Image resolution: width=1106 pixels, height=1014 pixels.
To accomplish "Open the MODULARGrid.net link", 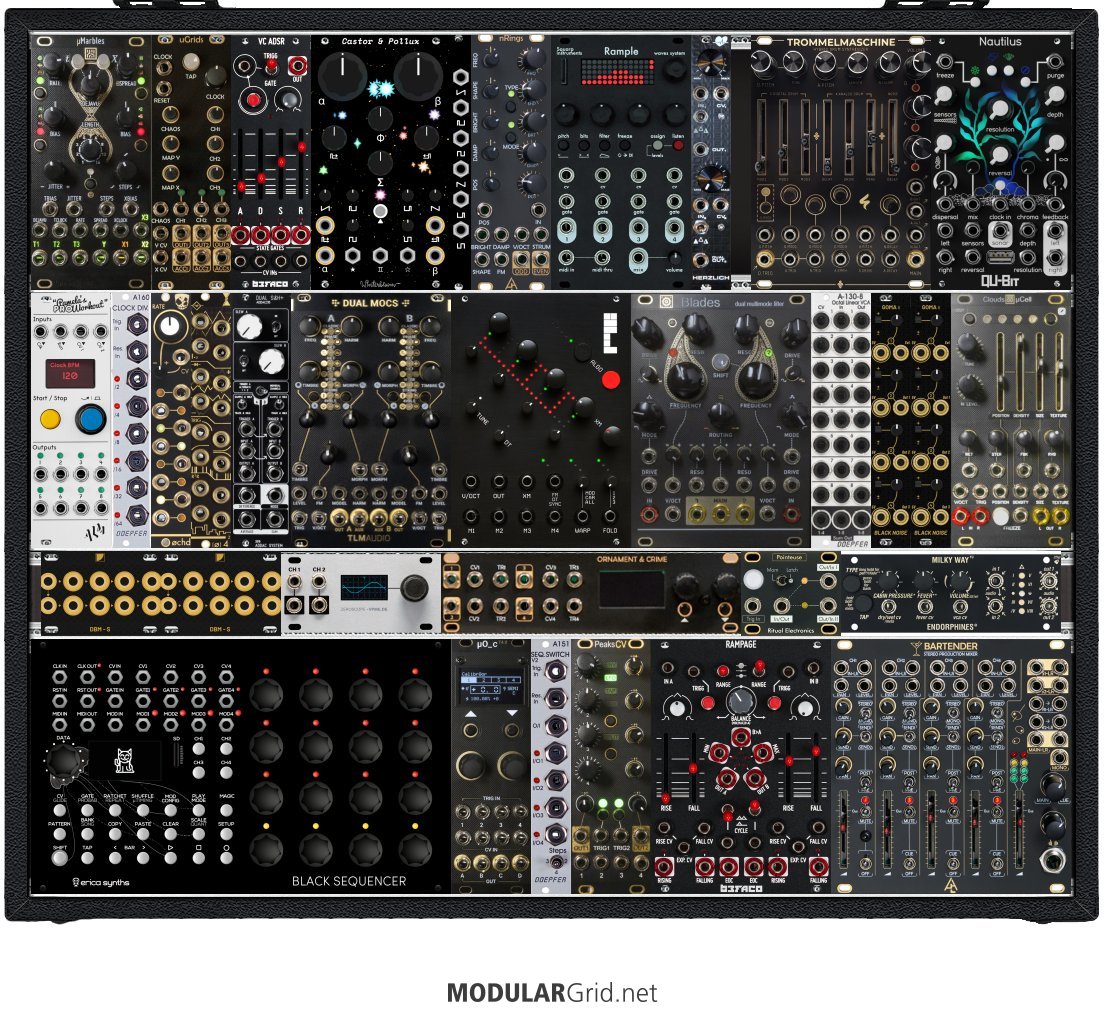I will click(x=552, y=992).
